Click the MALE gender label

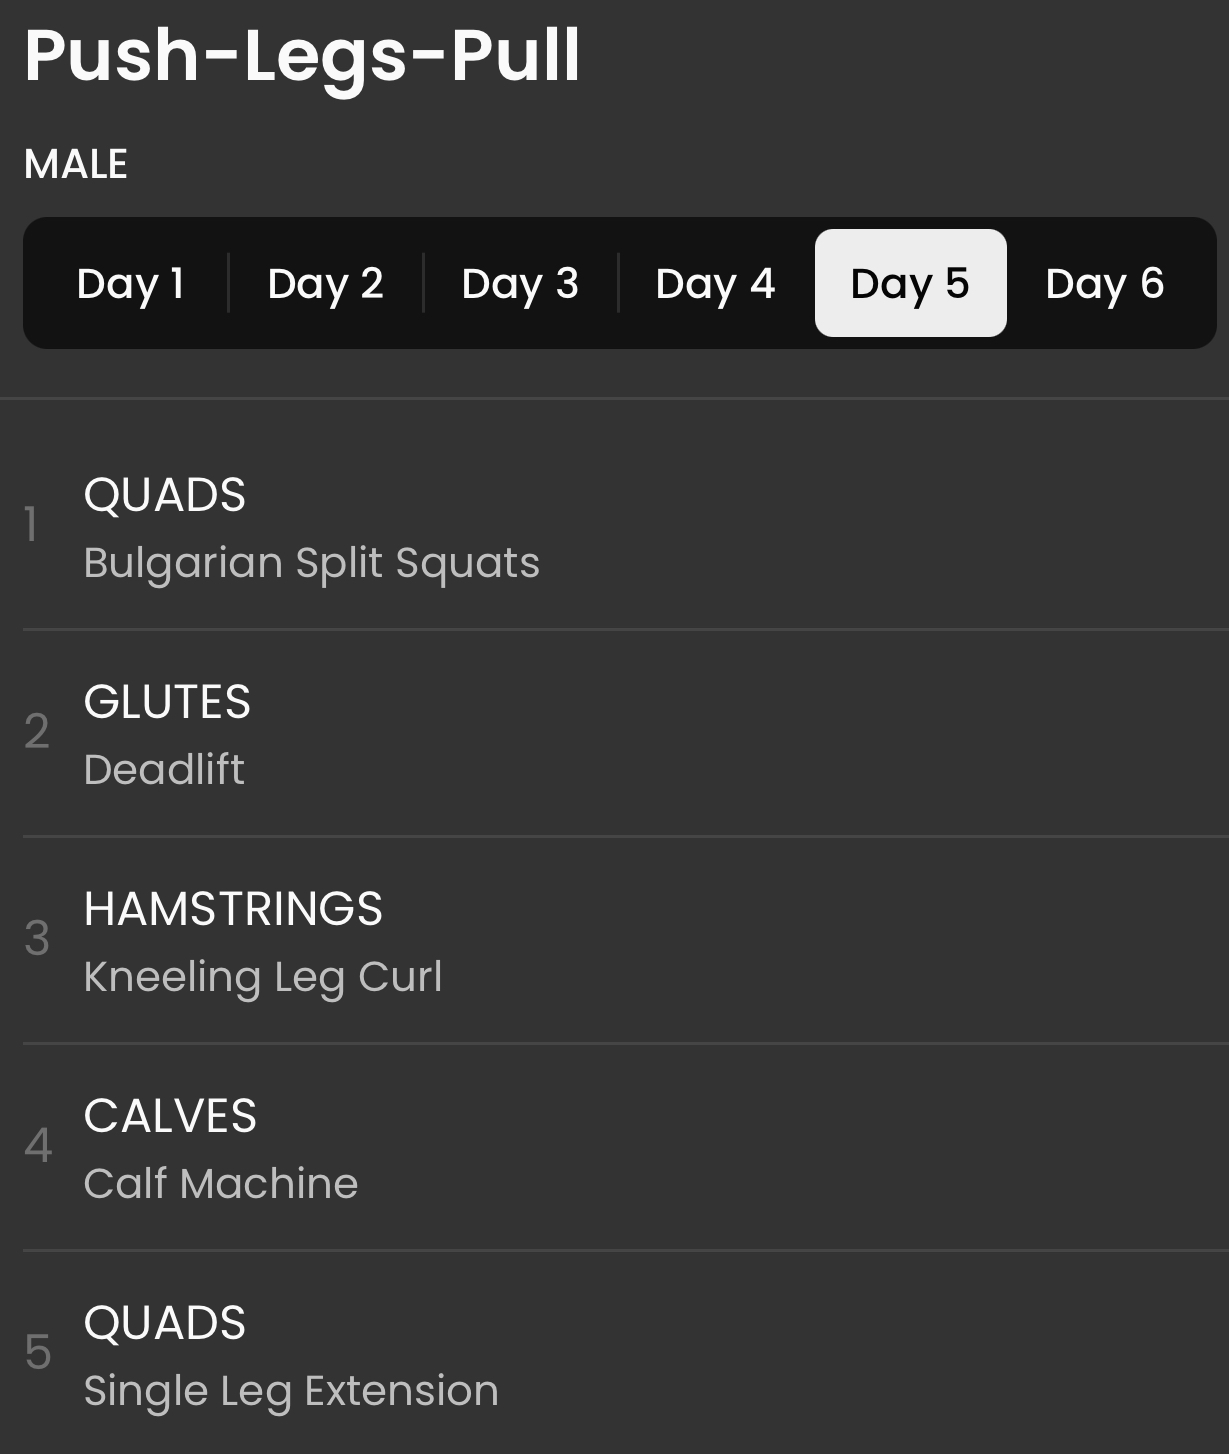pyautogui.click(x=76, y=164)
